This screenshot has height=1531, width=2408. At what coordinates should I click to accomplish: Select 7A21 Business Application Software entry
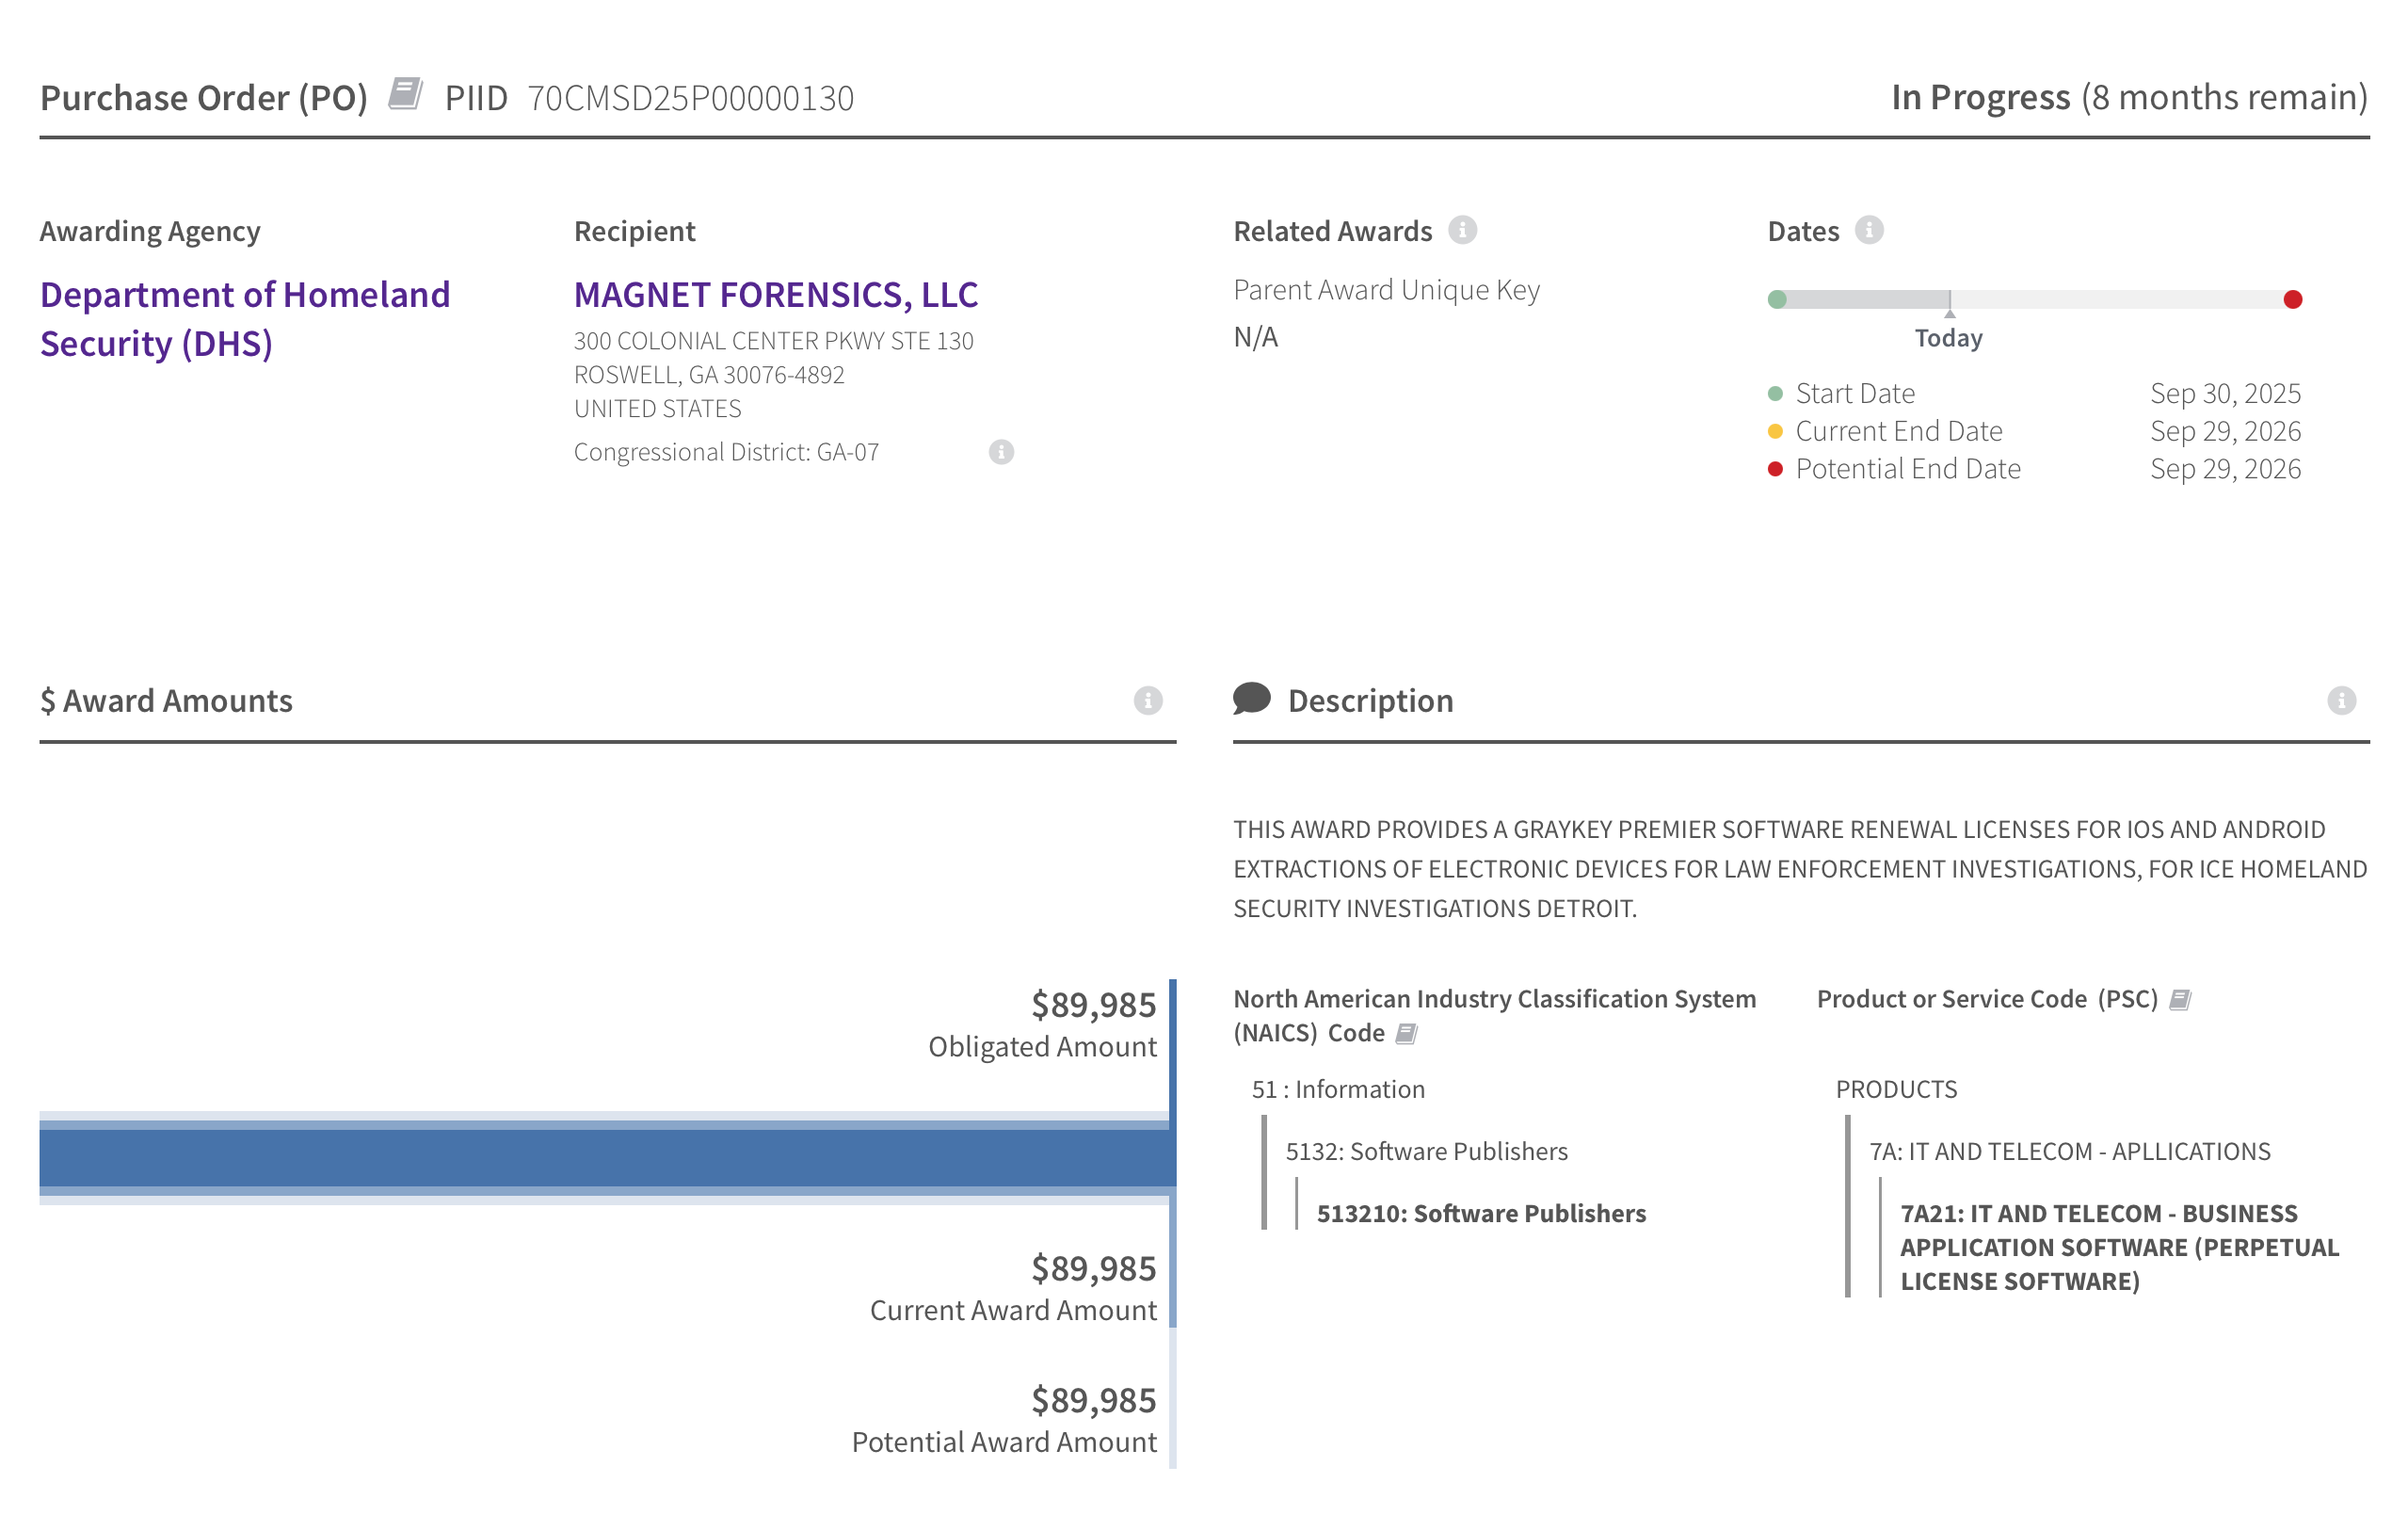pyautogui.click(x=2118, y=1247)
